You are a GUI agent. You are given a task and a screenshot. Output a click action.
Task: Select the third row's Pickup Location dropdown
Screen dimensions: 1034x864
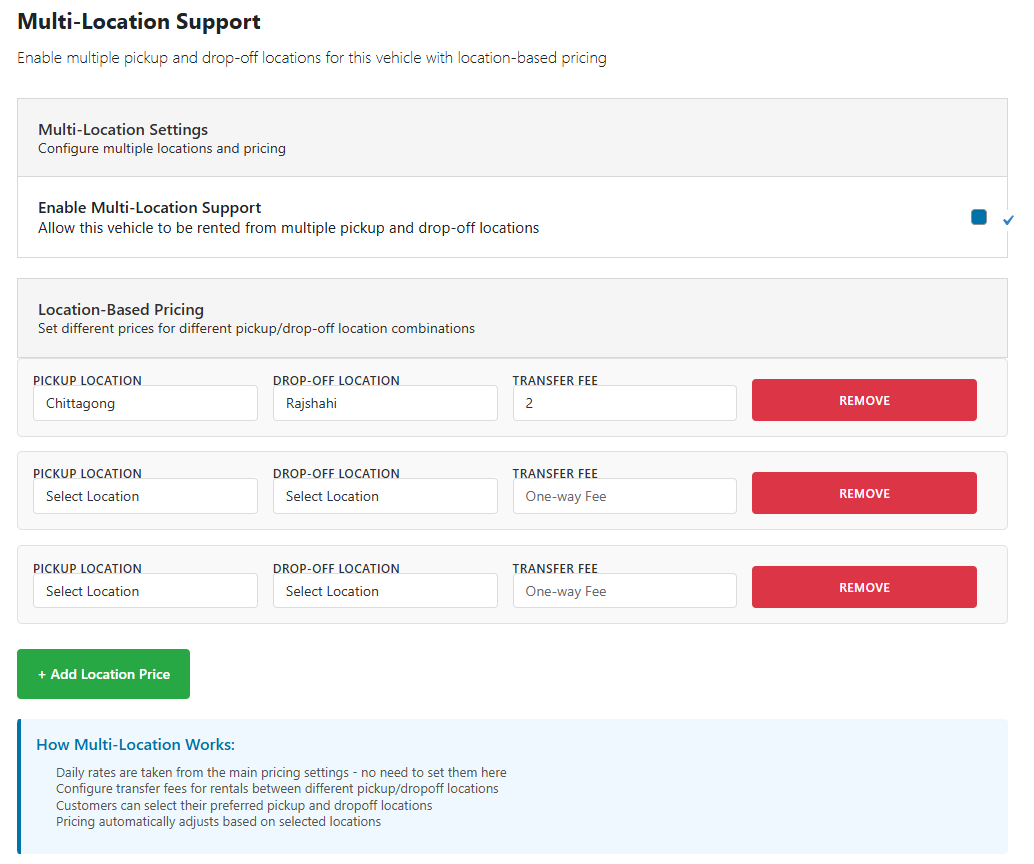tap(145, 591)
